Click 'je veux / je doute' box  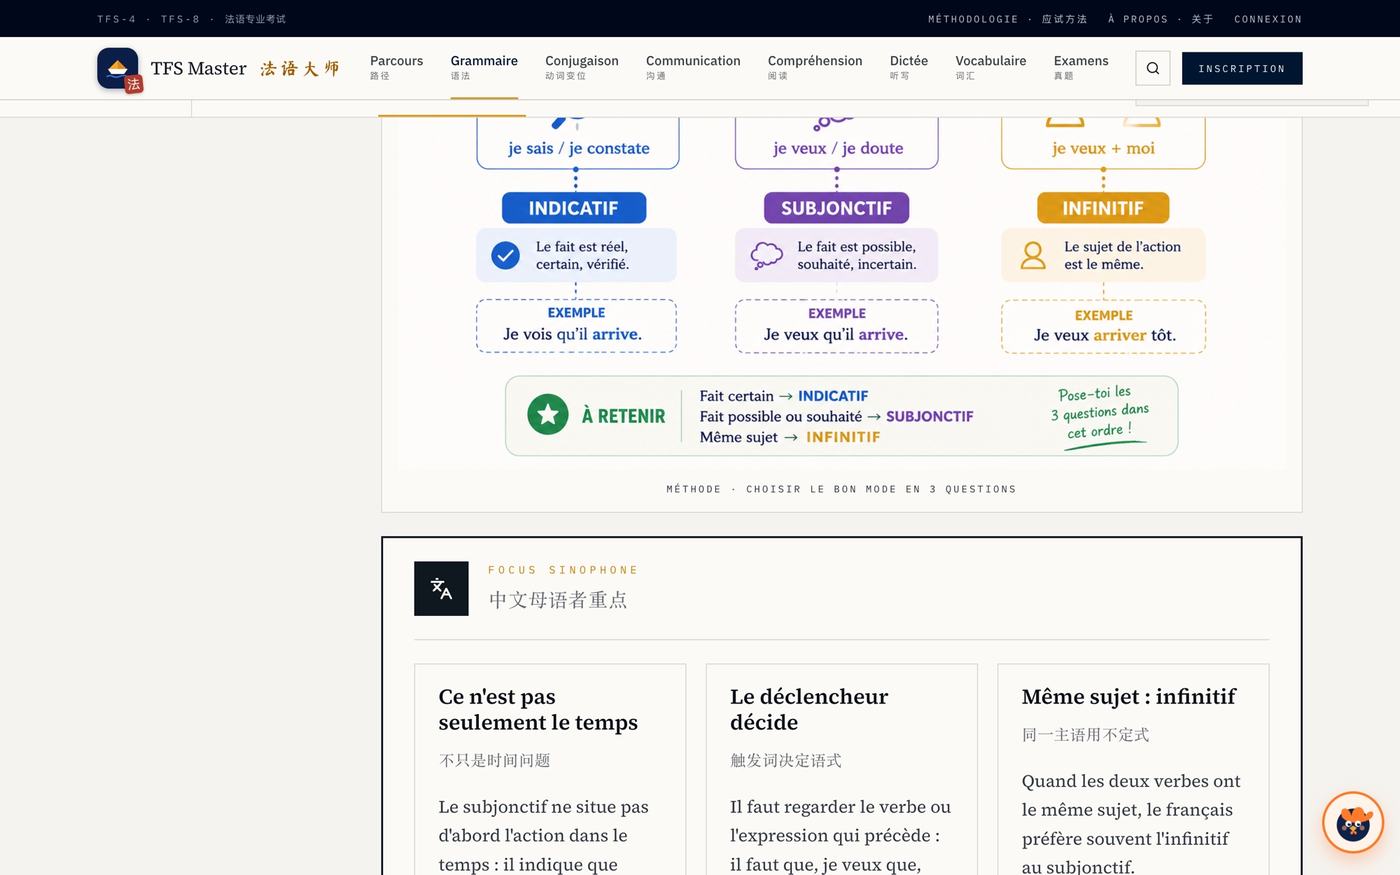837,143
